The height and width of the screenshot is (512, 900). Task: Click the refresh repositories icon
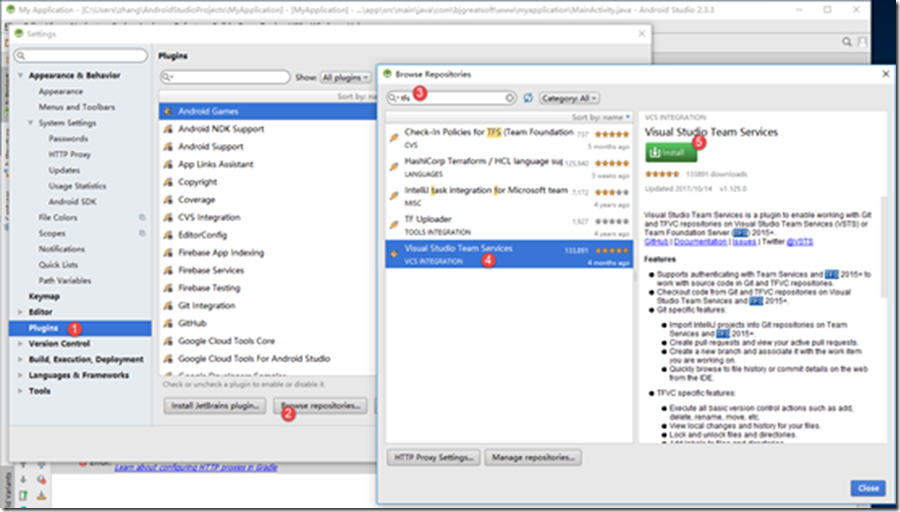pyautogui.click(x=528, y=98)
